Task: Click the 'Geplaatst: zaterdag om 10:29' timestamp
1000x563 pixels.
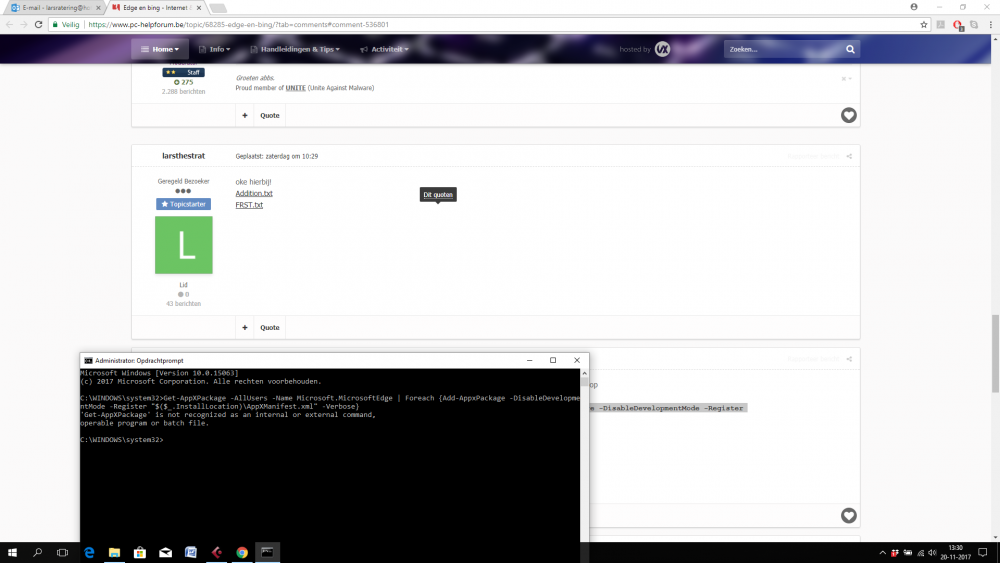Action: click(277, 156)
